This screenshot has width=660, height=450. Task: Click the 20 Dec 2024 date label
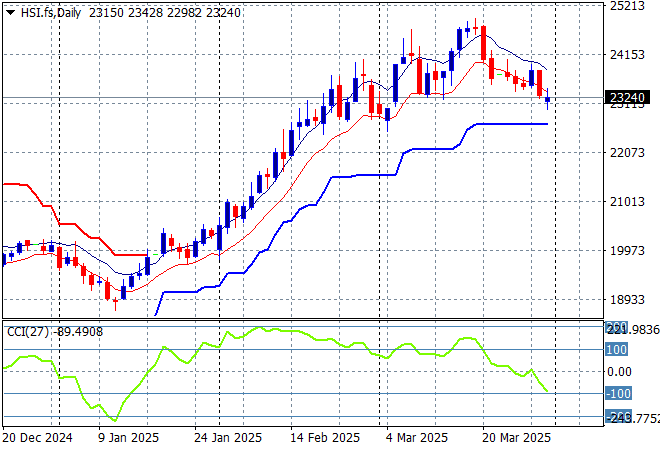click(38, 438)
